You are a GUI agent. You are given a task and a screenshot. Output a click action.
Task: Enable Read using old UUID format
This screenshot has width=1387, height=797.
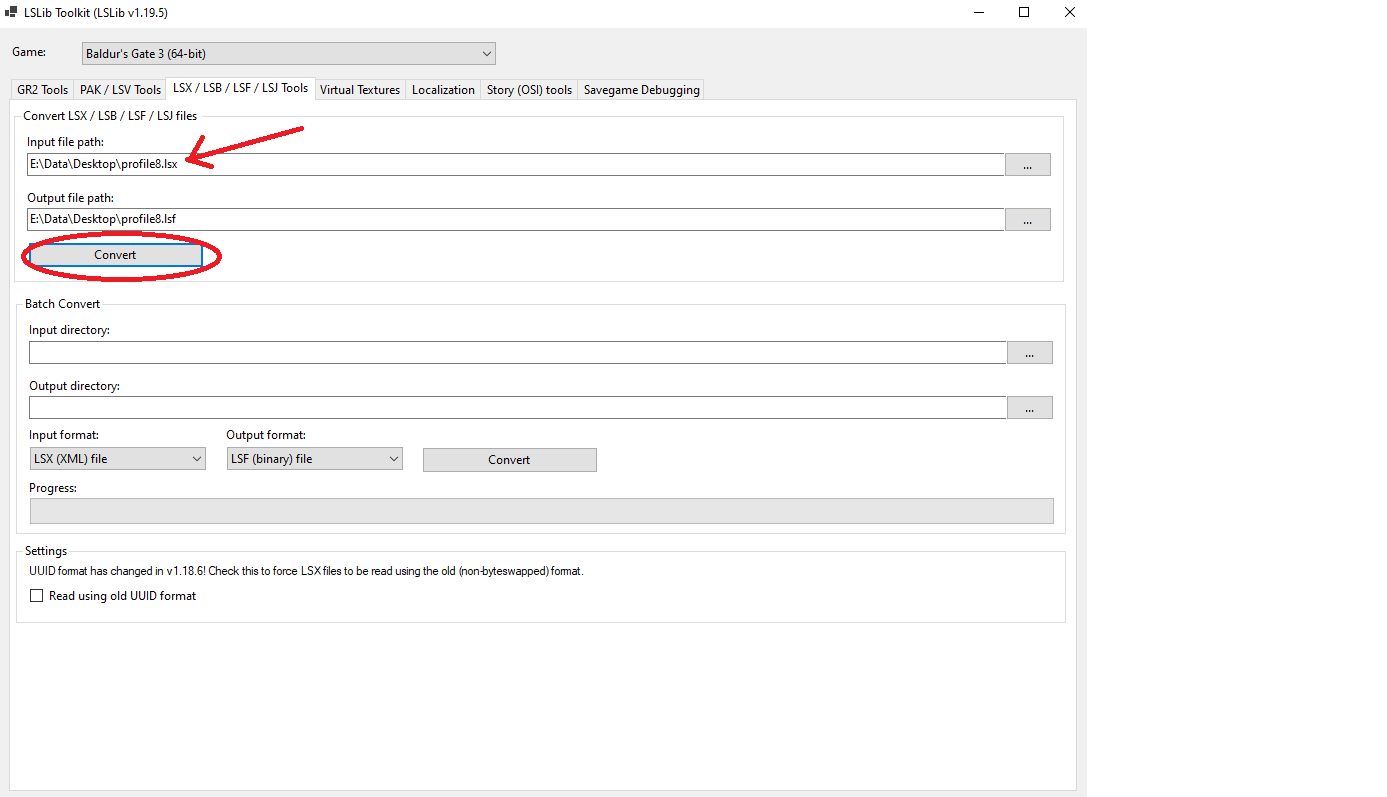tap(37, 596)
